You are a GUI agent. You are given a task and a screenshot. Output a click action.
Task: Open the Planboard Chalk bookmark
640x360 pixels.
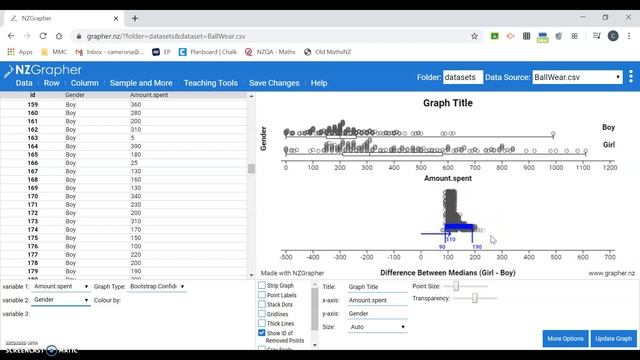(x=208, y=52)
